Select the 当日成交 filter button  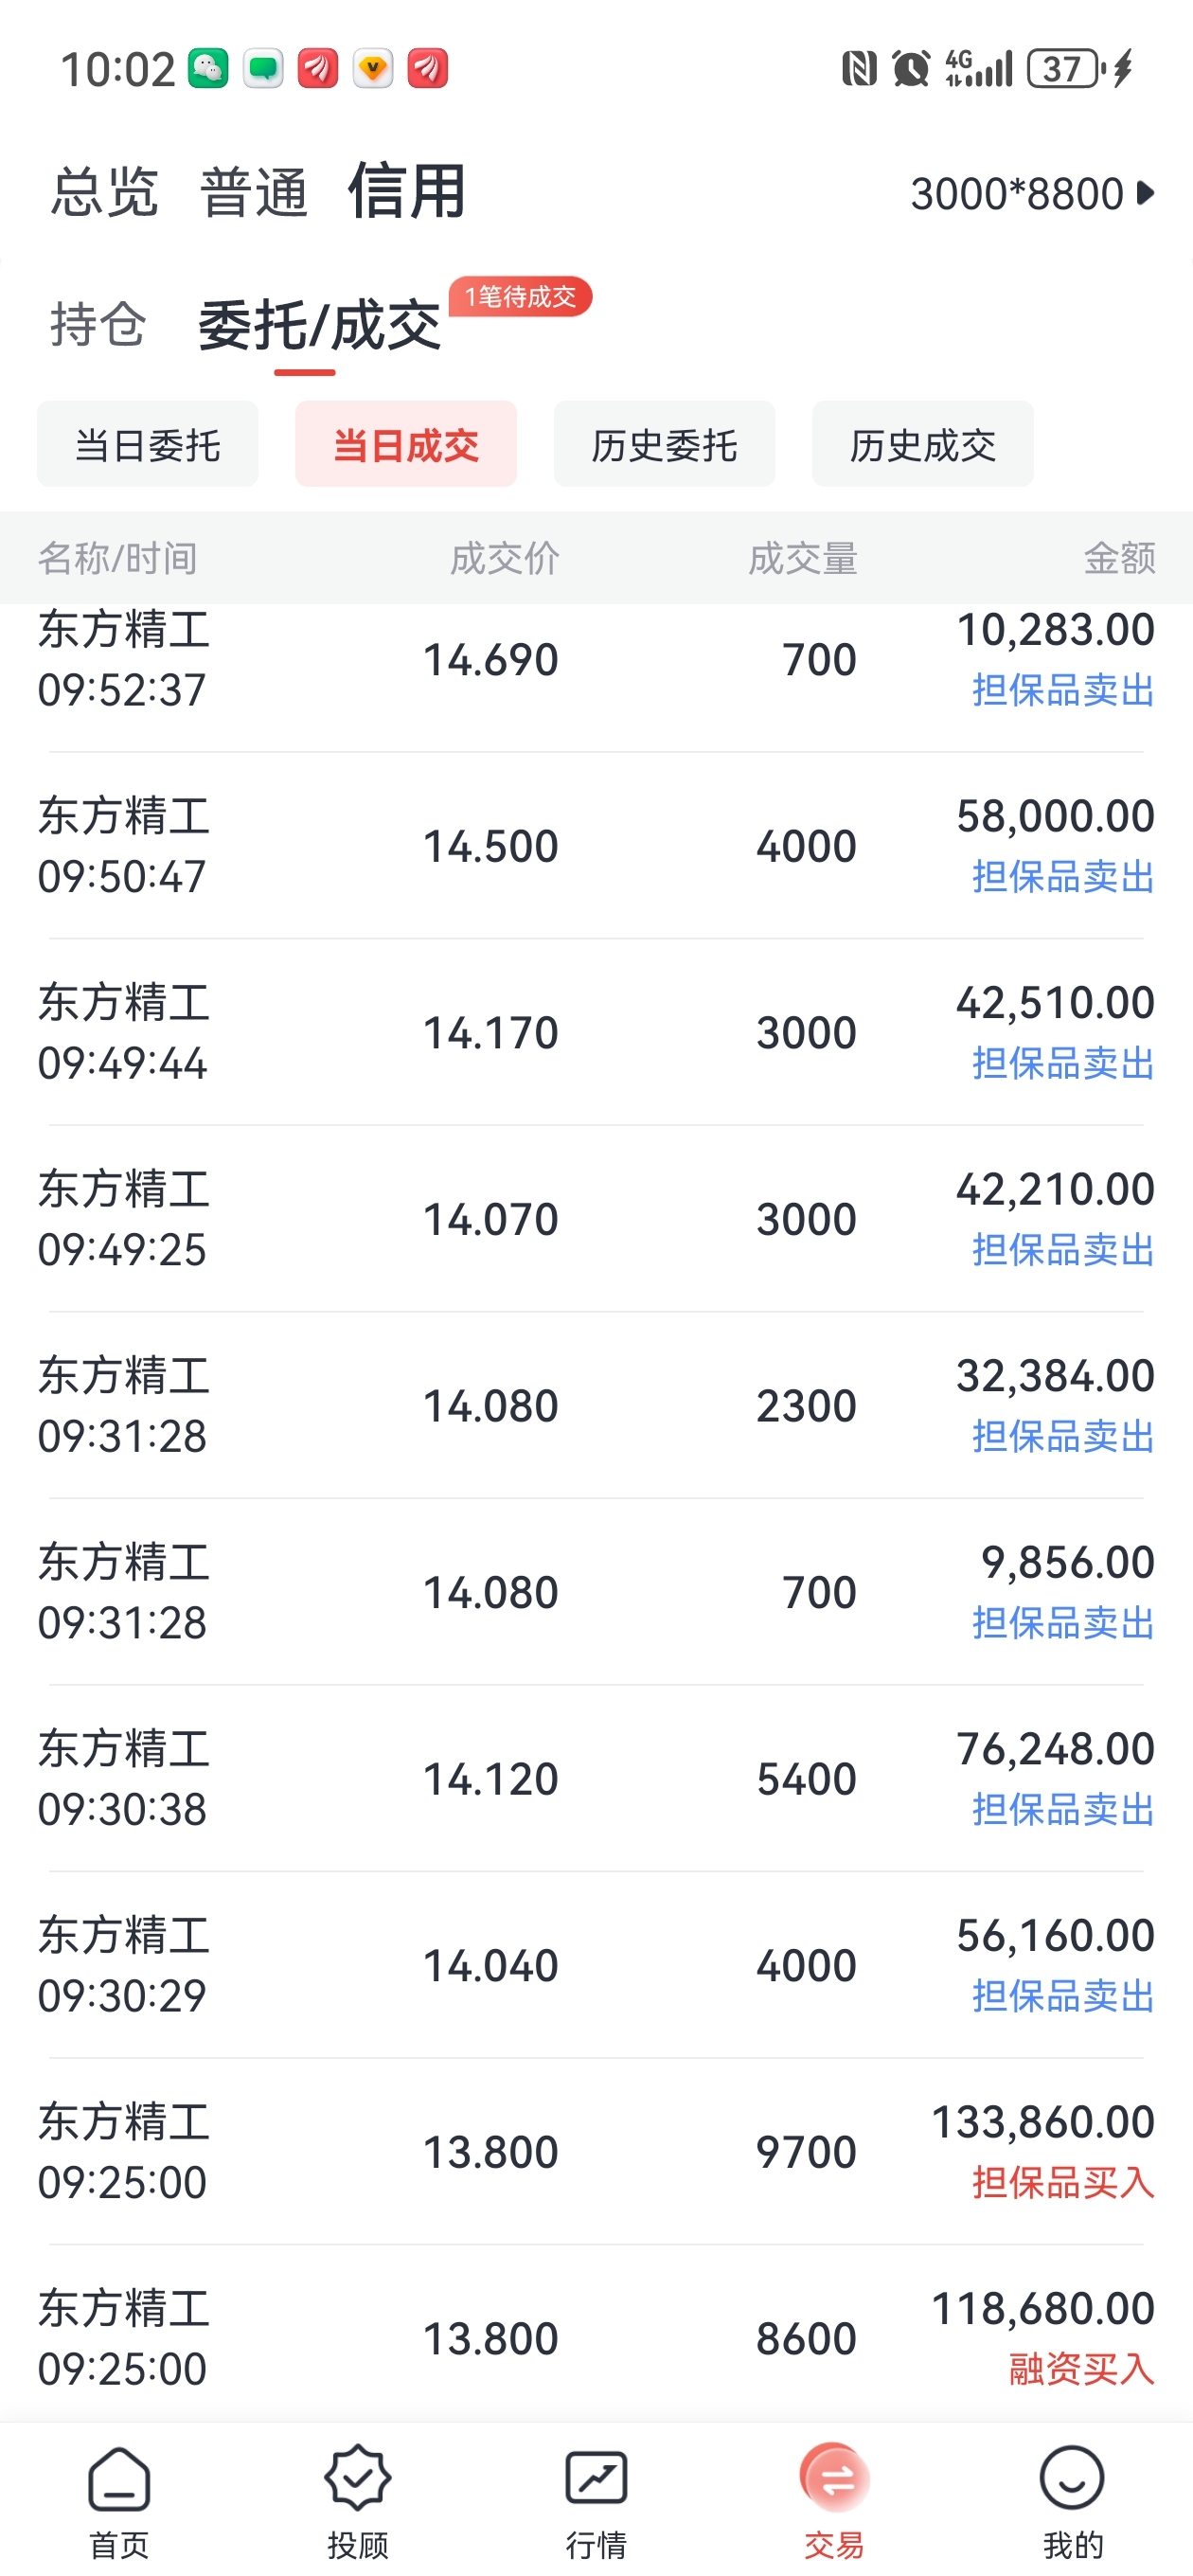pos(406,444)
